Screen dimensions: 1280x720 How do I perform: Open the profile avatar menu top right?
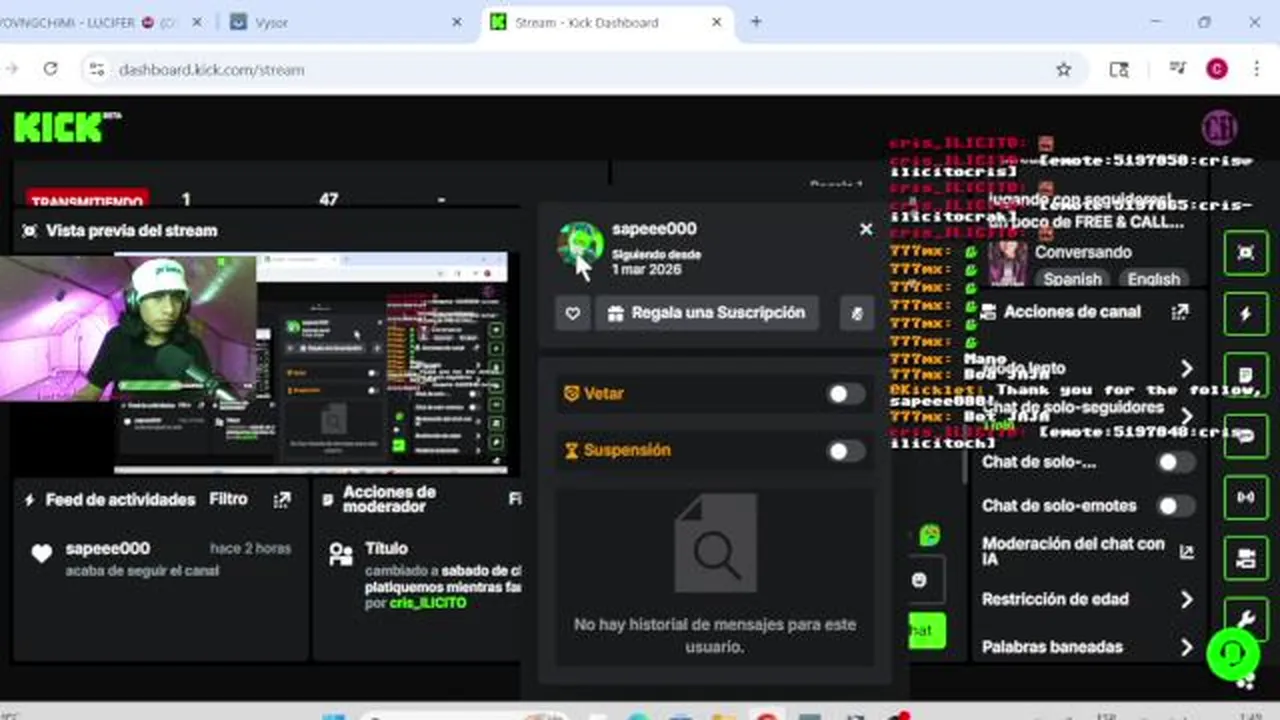pos(1219,128)
